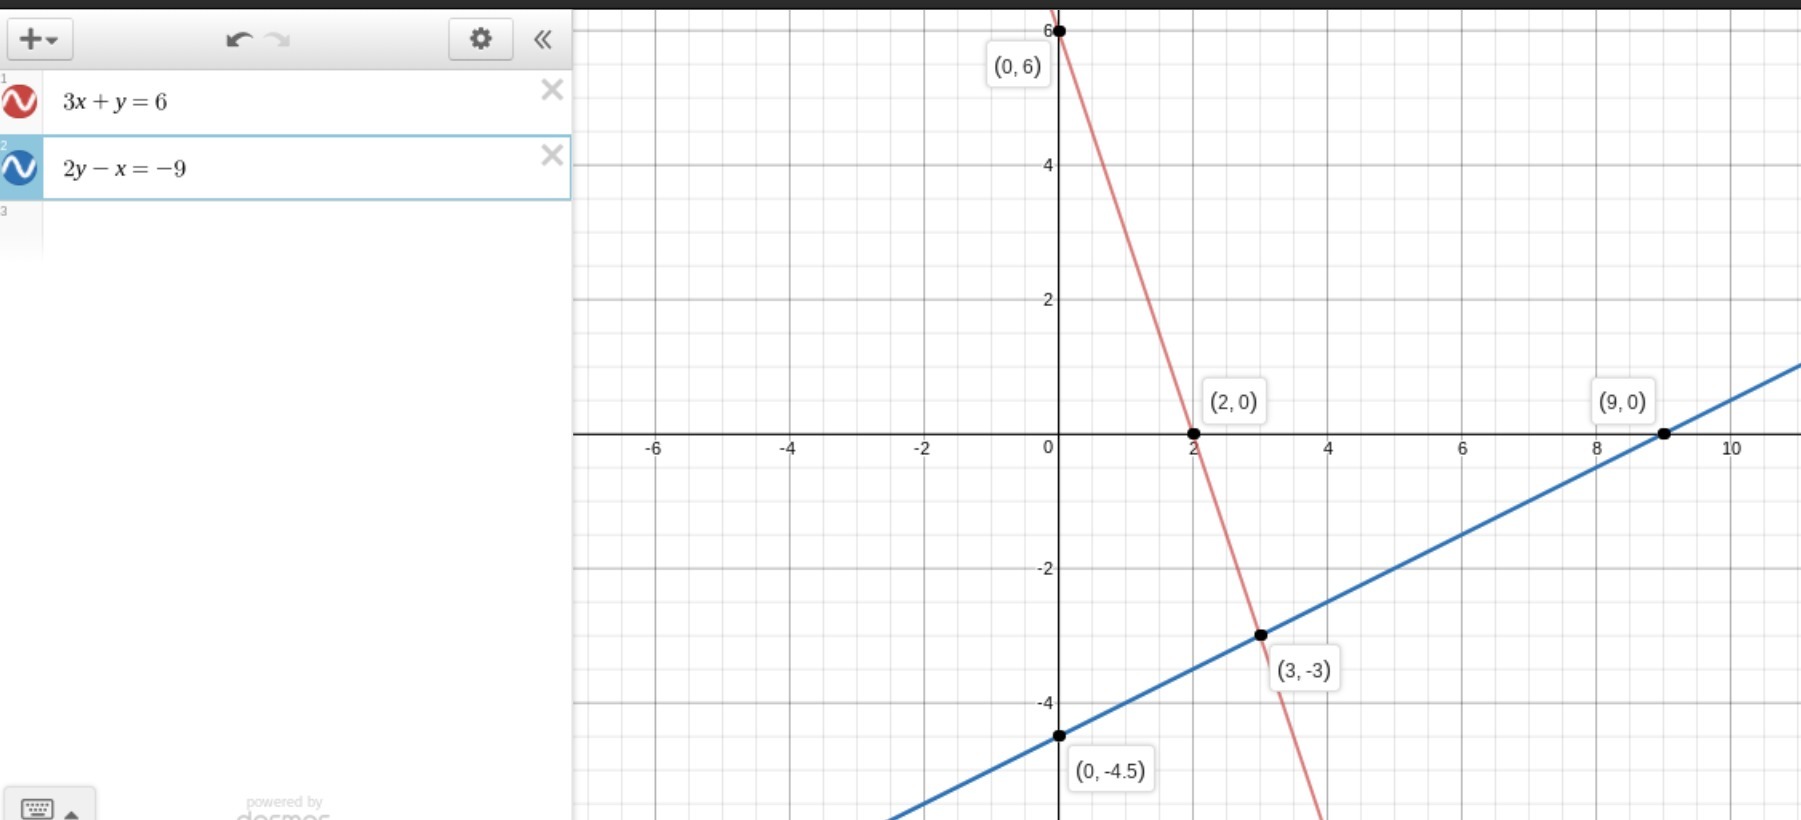Expand the keypad arrow next to keyboard
The height and width of the screenshot is (820, 1801).
pyautogui.click(x=72, y=814)
